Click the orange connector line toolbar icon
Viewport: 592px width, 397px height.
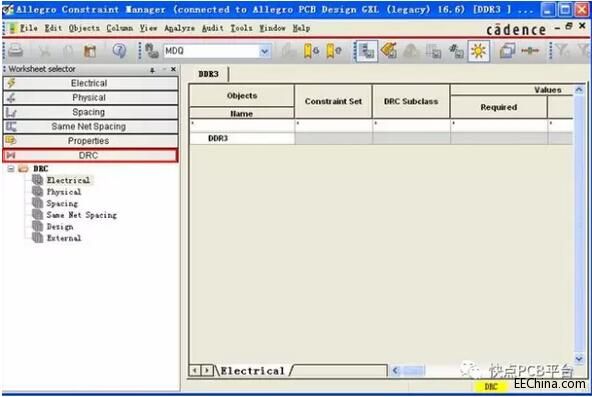point(530,50)
